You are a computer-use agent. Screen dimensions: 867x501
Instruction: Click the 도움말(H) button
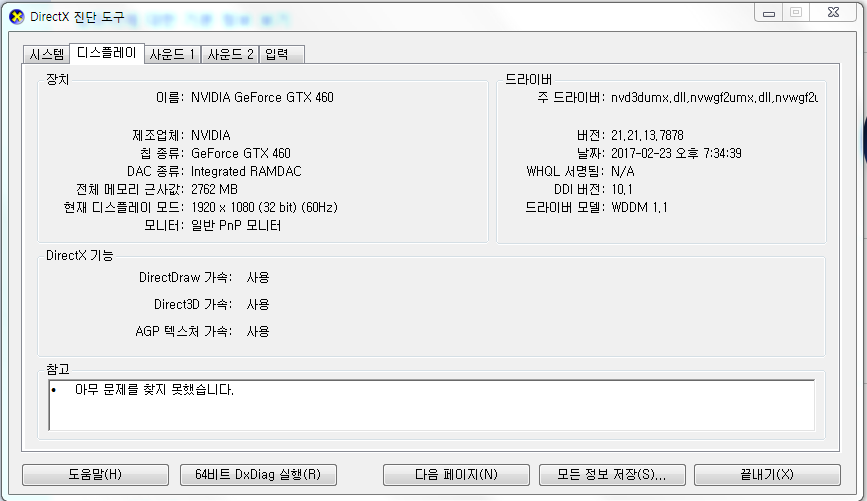coord(95,474)
